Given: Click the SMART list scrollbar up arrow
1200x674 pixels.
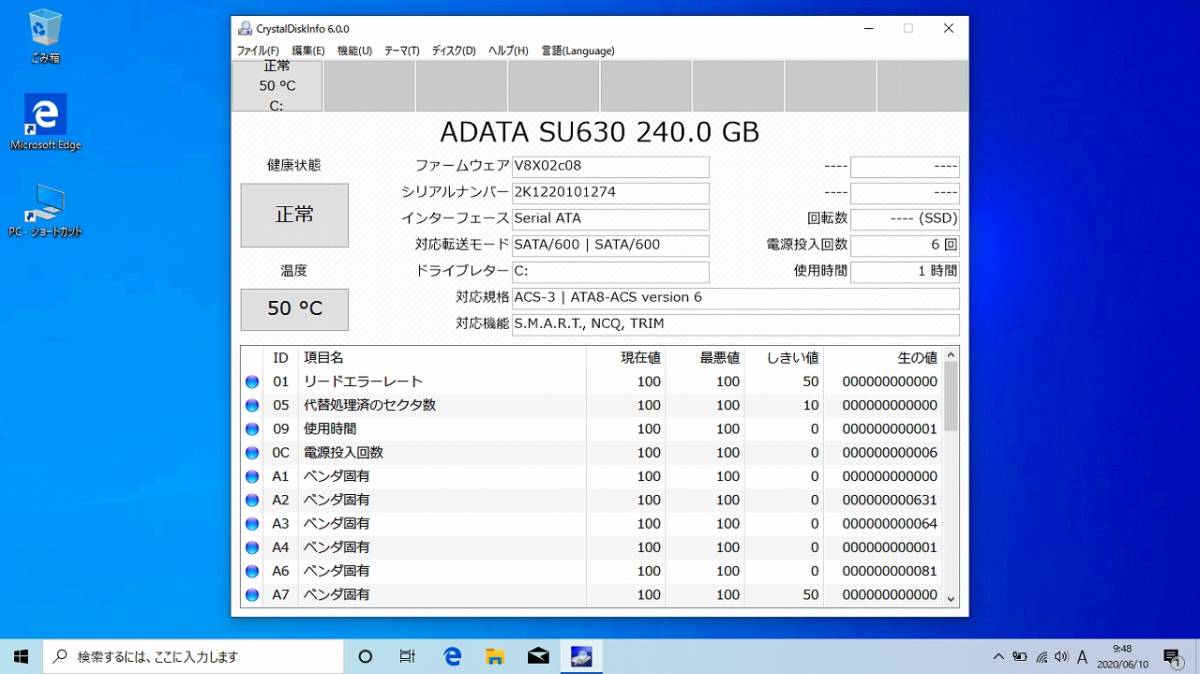Looking at the screenshot, I should point(951,354).
